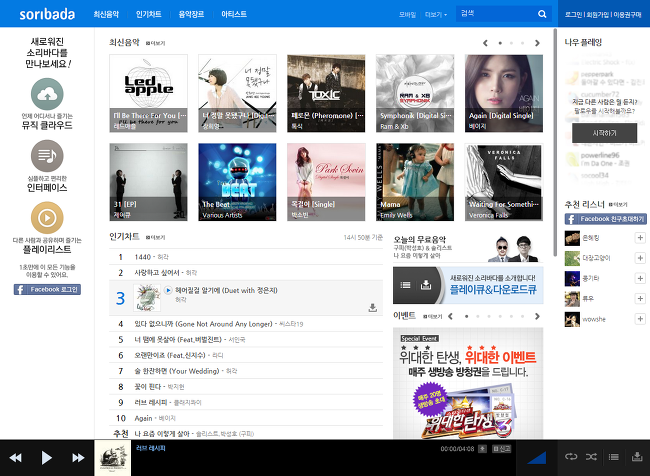Open the play queue list icon
650x476 pixels.
614,457
